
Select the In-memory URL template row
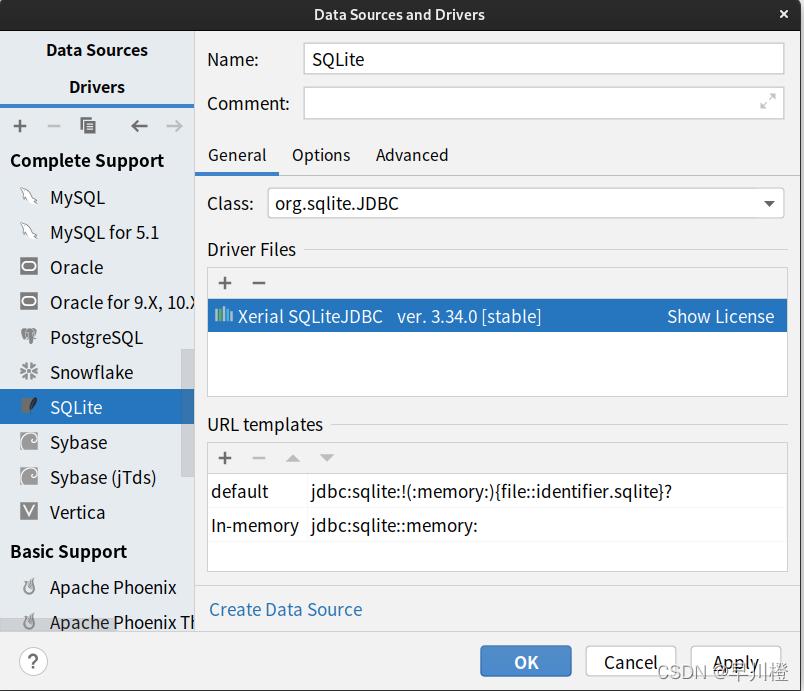[x=497, y=525]
